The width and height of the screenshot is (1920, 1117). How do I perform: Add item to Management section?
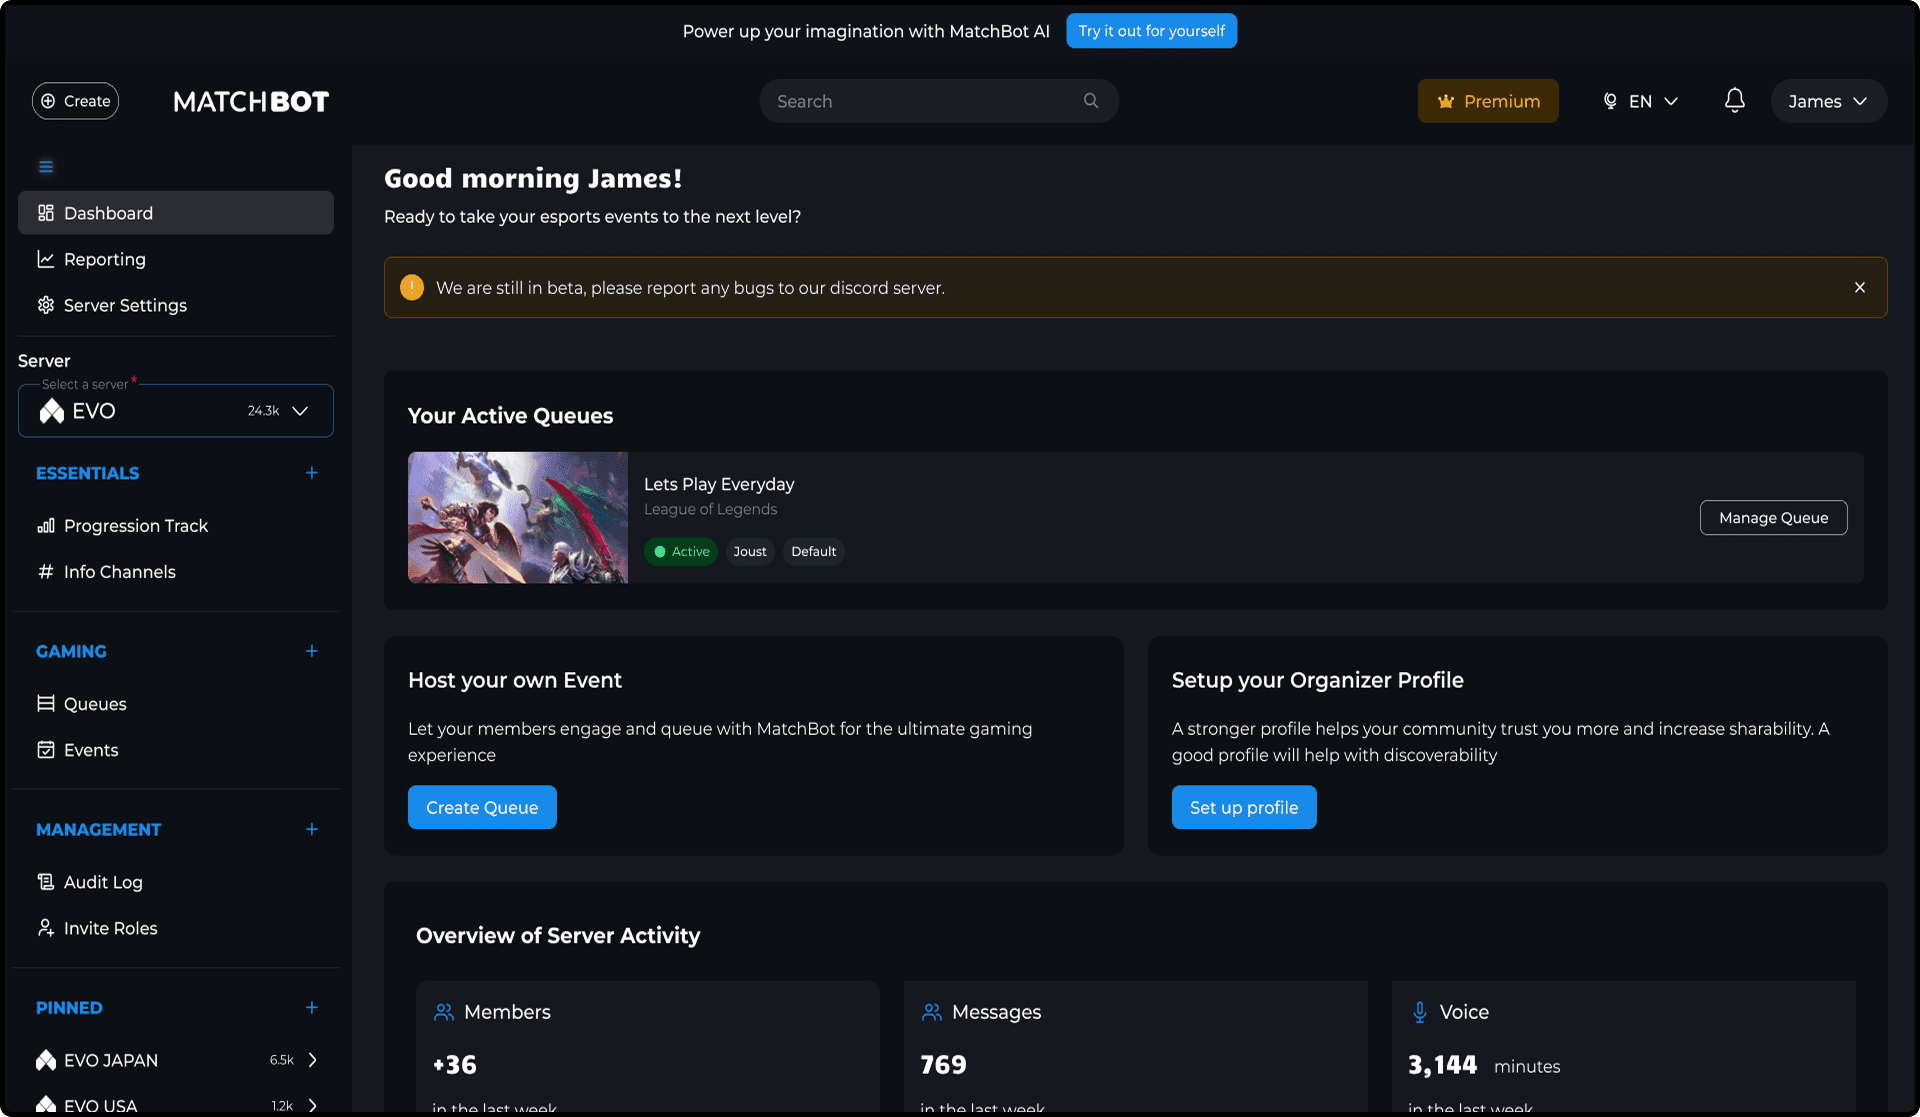click(x=312, y=829)
